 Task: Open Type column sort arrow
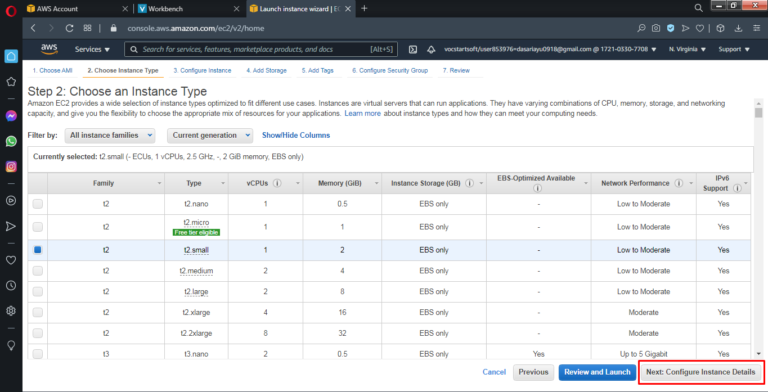point(223,183)
